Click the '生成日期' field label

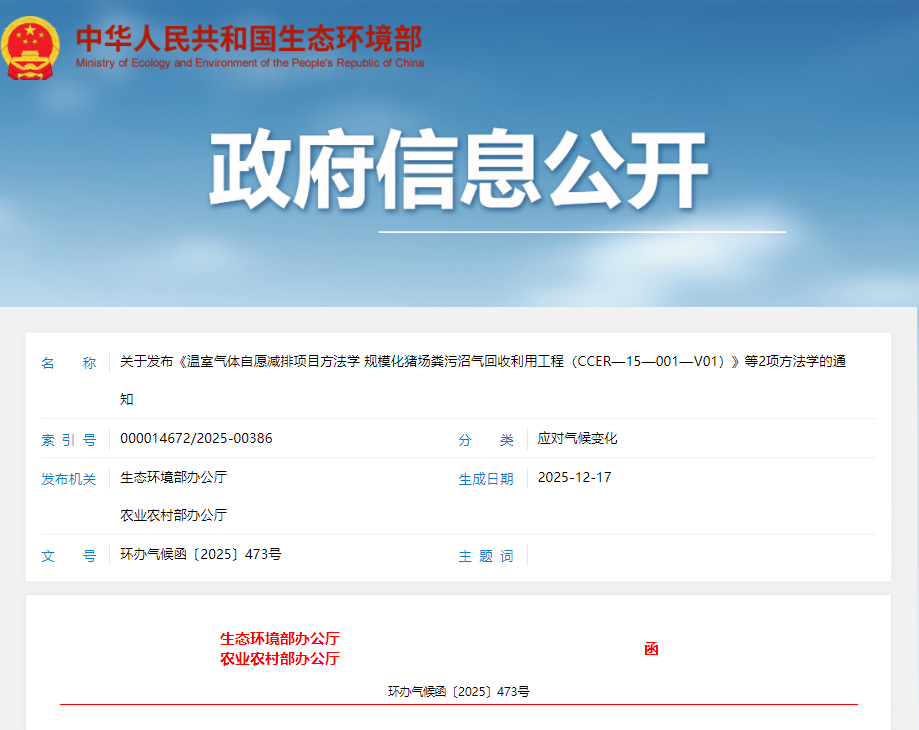click(486, 478)
